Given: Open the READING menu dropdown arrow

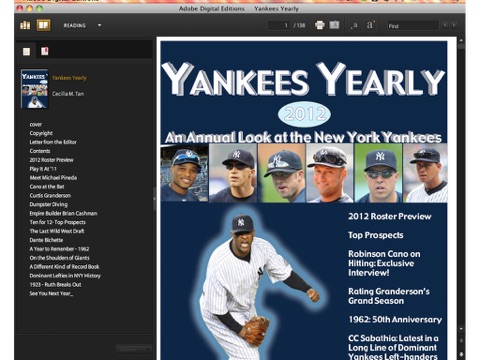Looking at the screenshot, I should pos(99,25).
